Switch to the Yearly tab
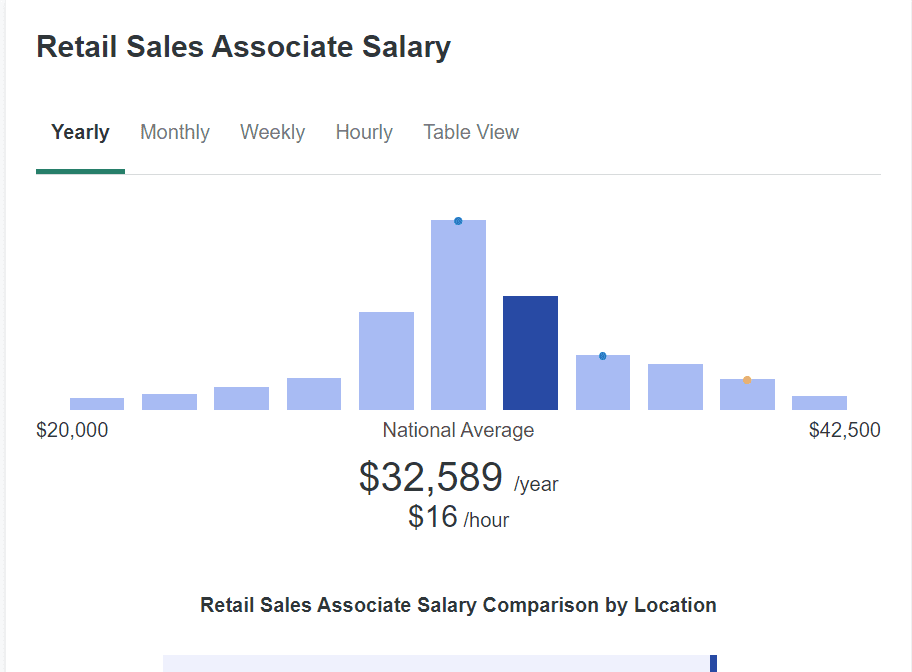Image resolution: width=912 pixels, height=672 pixels. tap(80, 133)
